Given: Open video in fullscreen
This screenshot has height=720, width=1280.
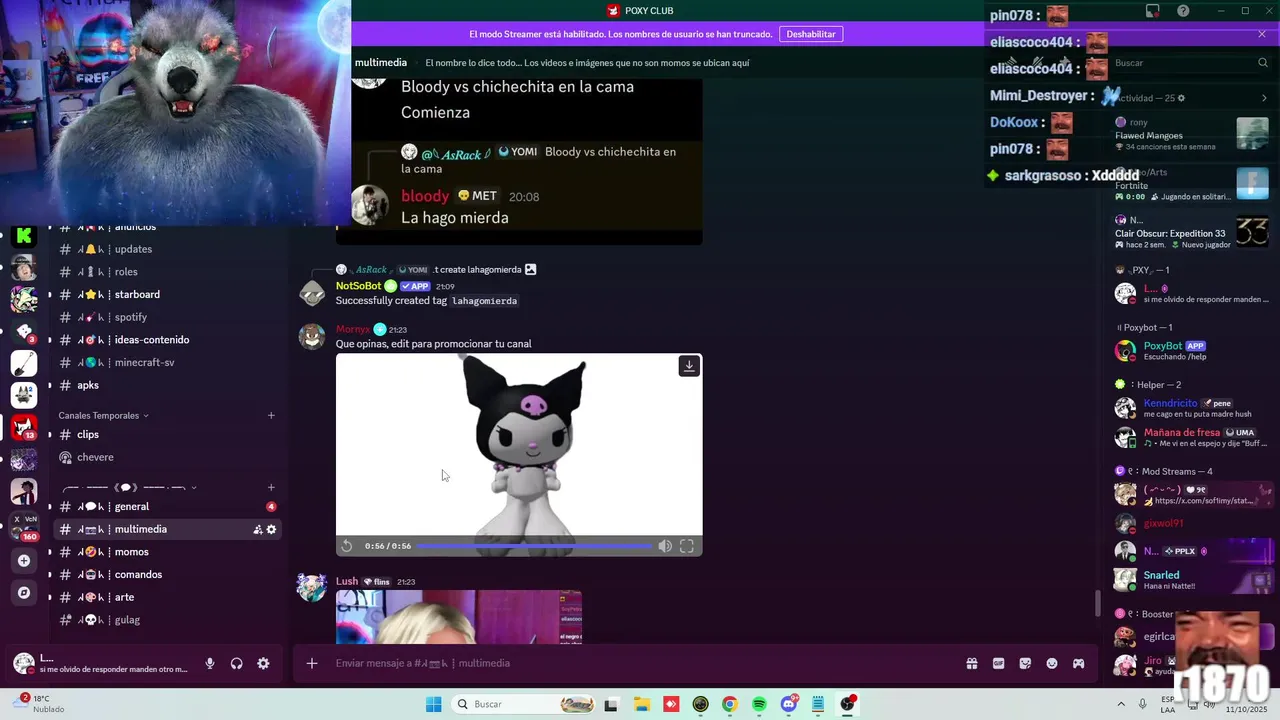Looking at the screenshot, I should coord(687,546).
